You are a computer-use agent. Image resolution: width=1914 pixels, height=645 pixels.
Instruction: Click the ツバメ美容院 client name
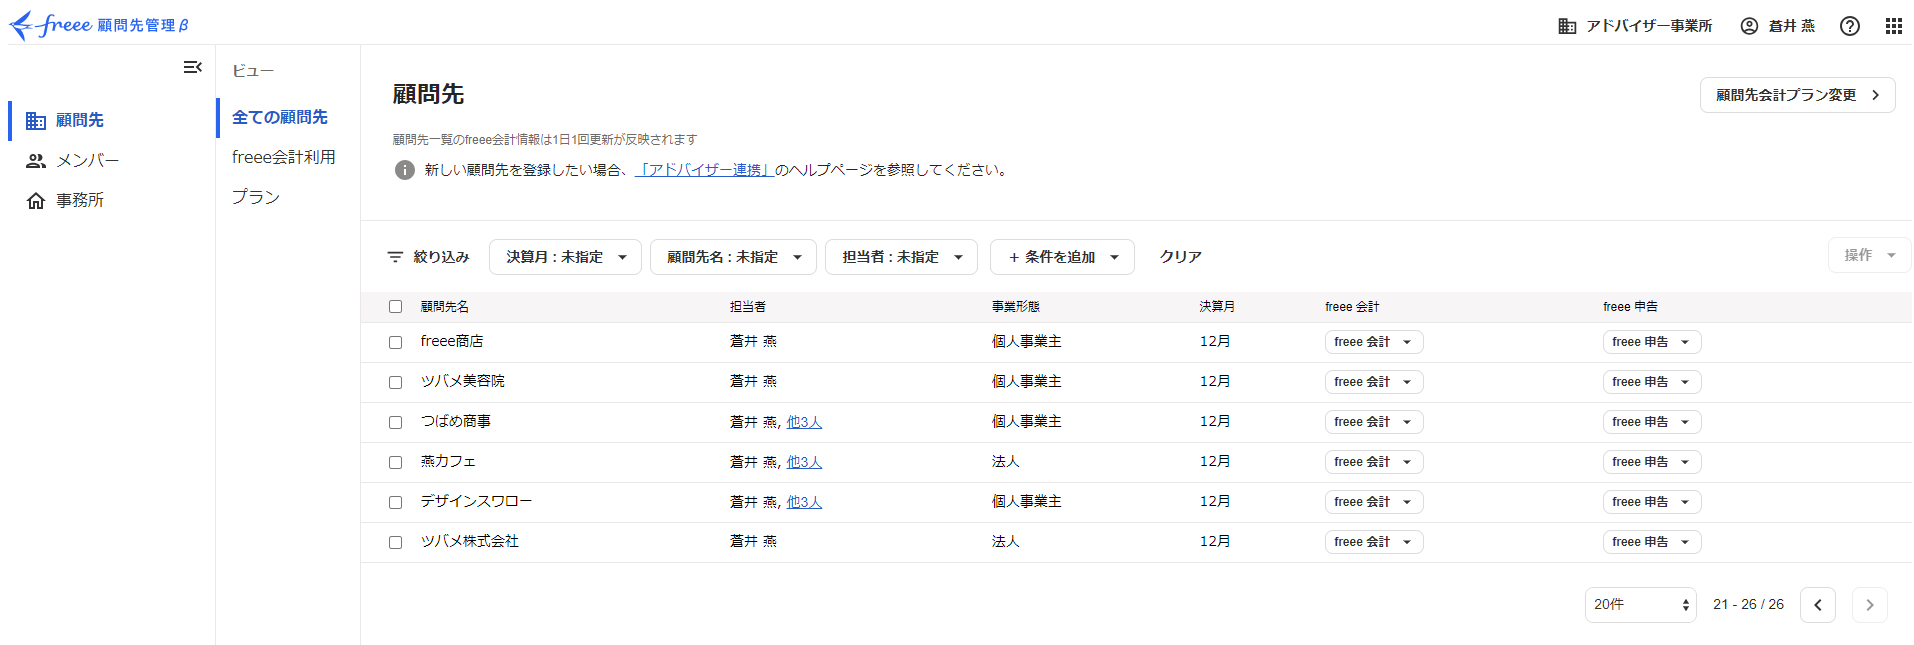pyautogui.click(x=463, y=382)
